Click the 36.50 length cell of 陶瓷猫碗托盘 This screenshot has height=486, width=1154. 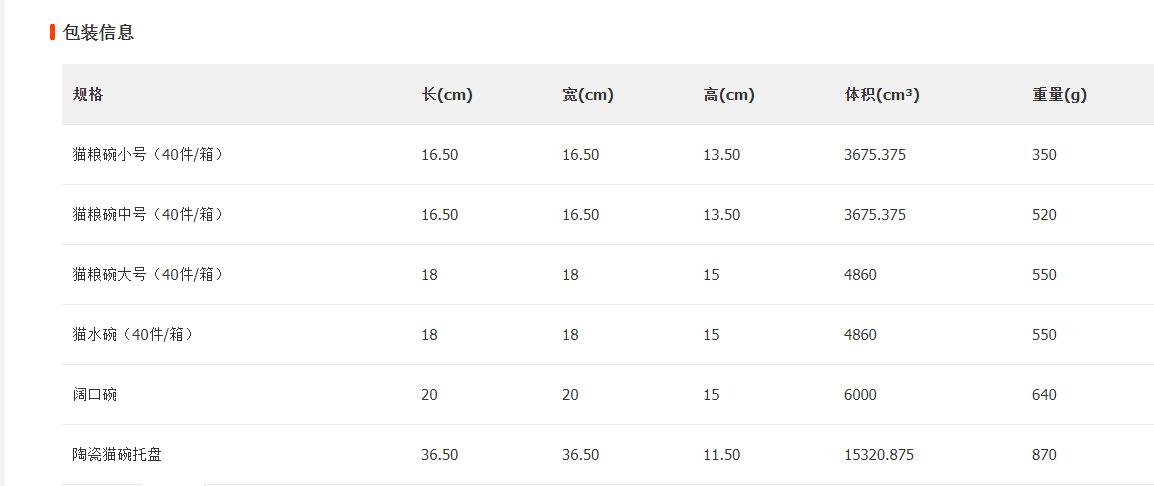coord(439,455)
